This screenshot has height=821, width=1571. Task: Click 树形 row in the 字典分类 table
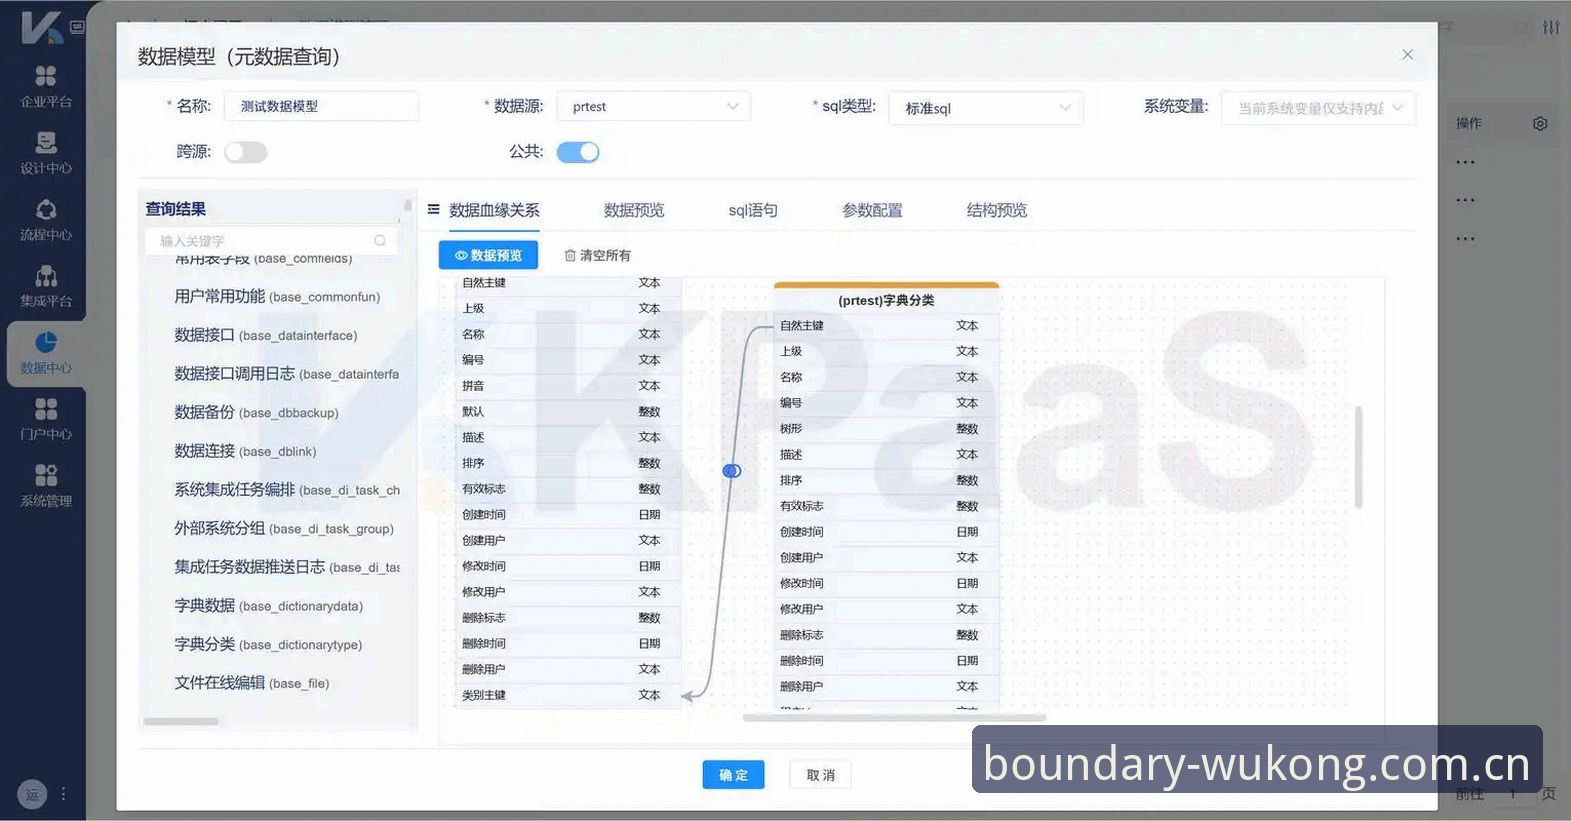pyautogui.click(x=886, y=429)
